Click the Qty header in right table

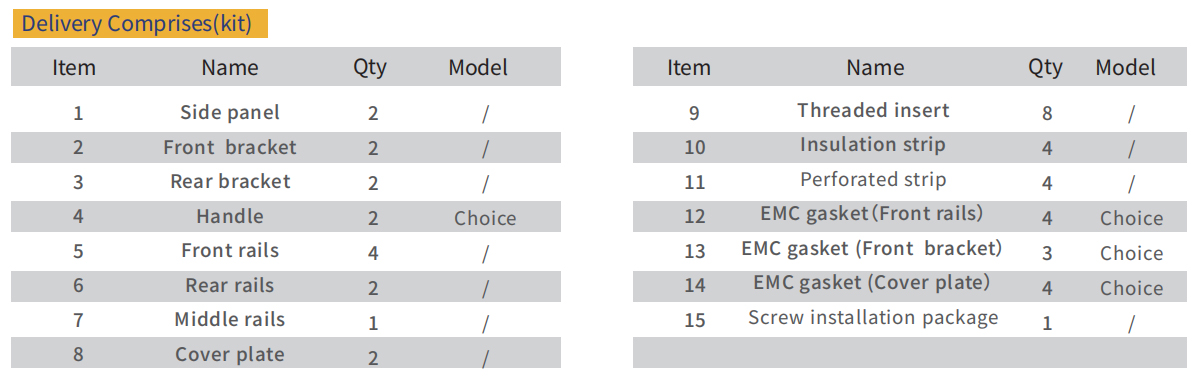(x=1045, y=68)
